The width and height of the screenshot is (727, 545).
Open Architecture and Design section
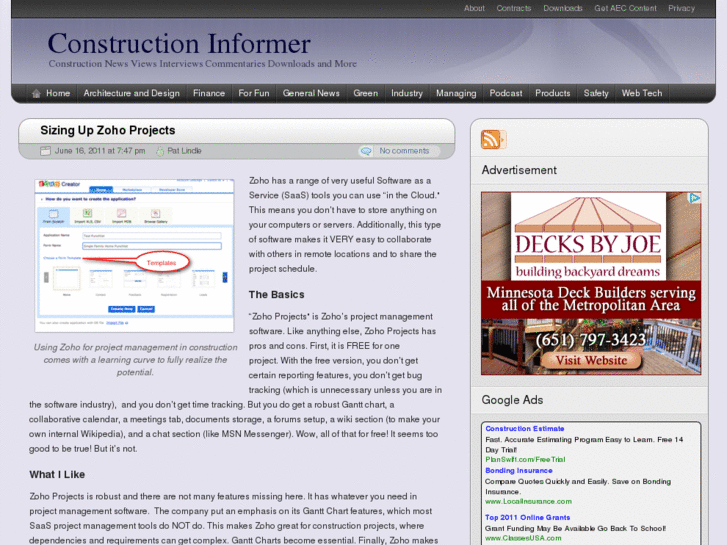click(131, 93)
